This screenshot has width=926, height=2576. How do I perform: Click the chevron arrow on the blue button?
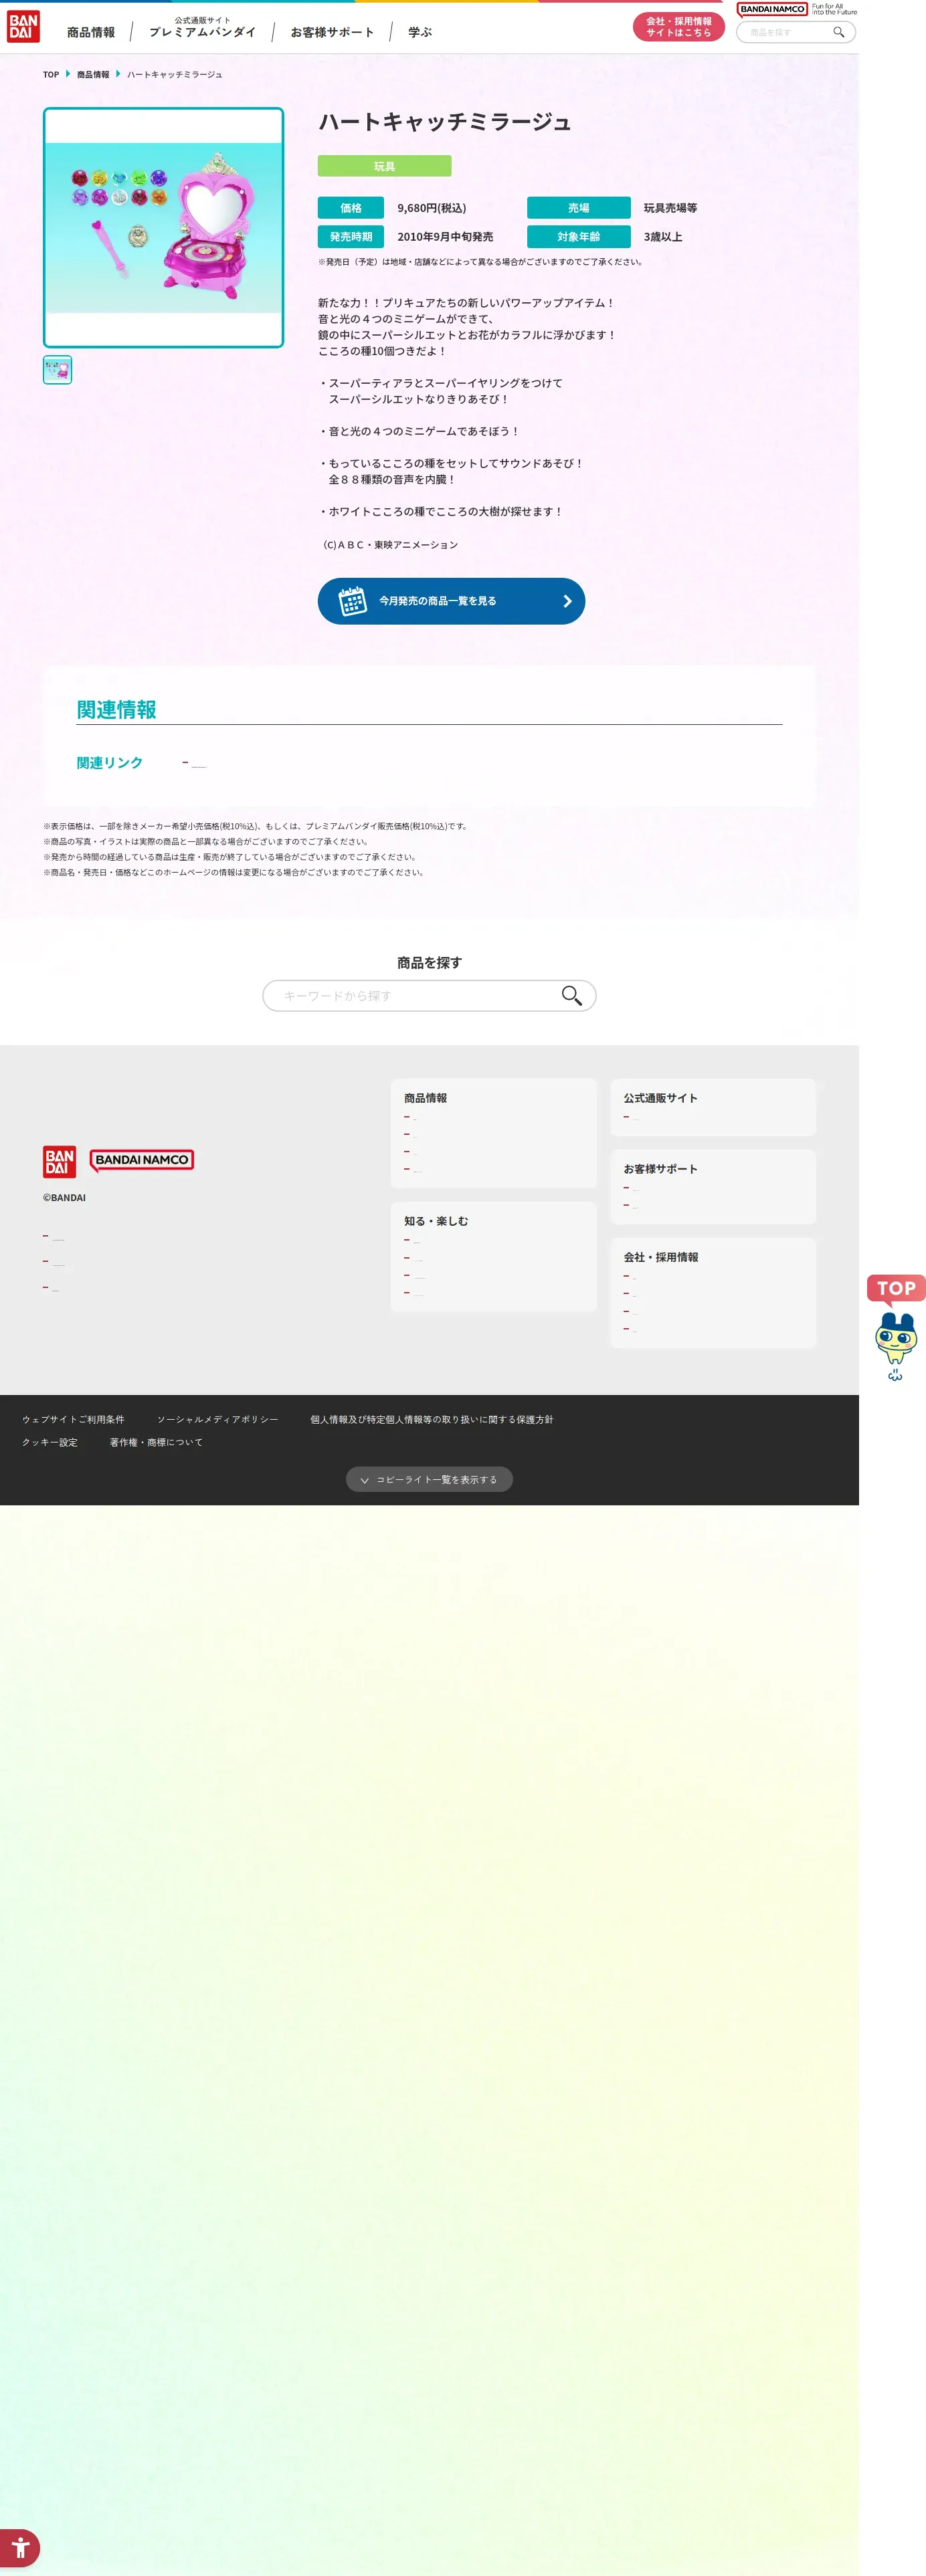(567, 601)
